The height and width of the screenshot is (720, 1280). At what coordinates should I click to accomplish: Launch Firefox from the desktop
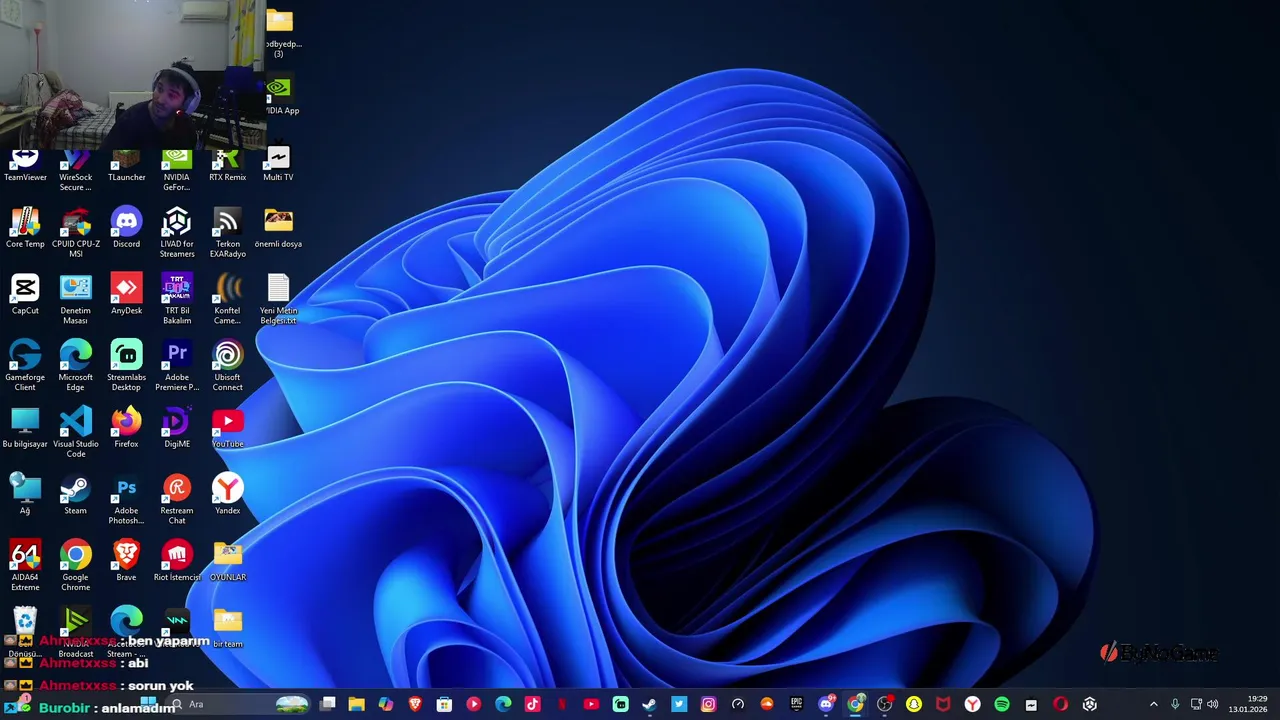(126, 428)
